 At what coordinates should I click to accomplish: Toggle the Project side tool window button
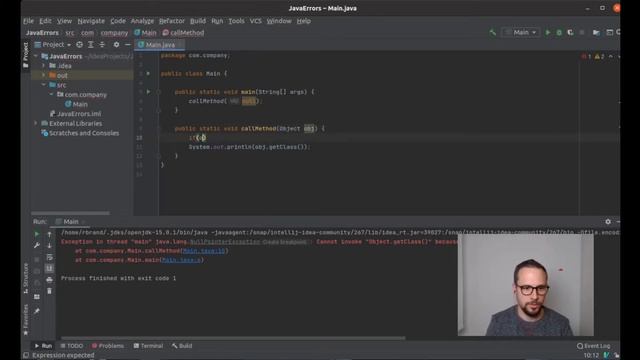[26, 55]
